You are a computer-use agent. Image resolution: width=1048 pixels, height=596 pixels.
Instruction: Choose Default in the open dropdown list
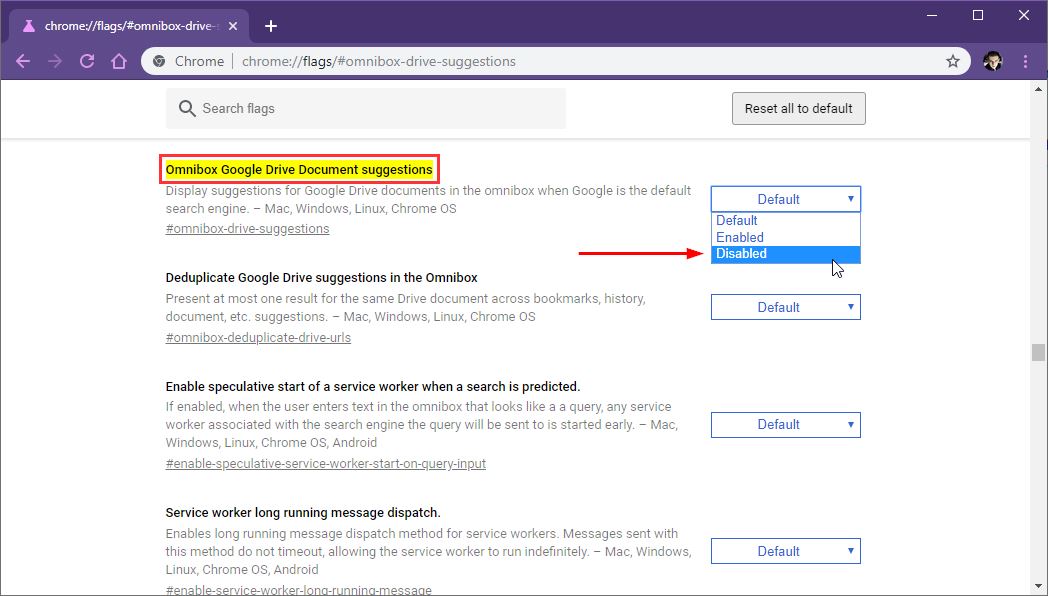tap(786, 220)
